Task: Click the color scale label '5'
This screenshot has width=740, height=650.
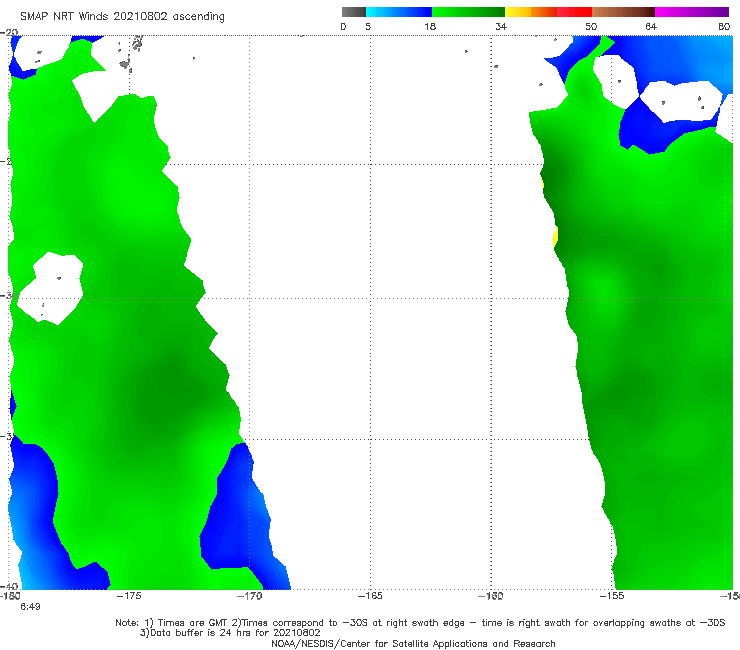Action: click(x=368, y=27)
